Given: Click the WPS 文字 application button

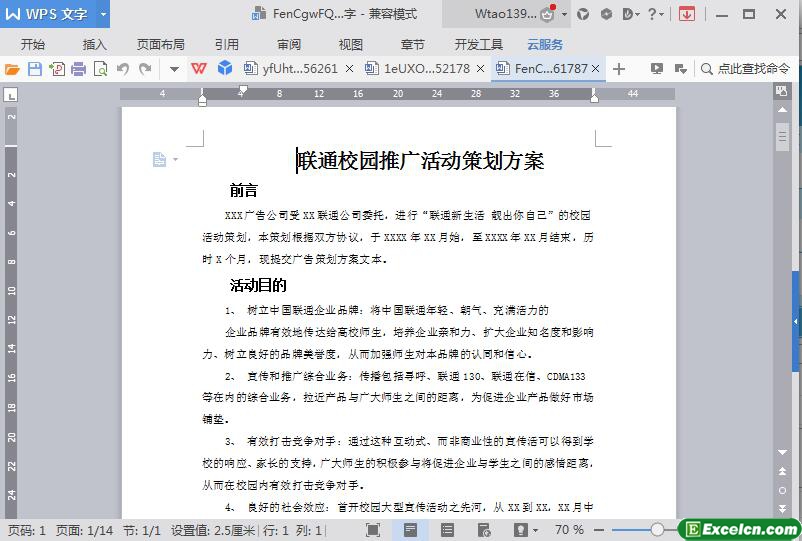Looking at the screenshot, I should pyautogui.click(x=47, y=14).
